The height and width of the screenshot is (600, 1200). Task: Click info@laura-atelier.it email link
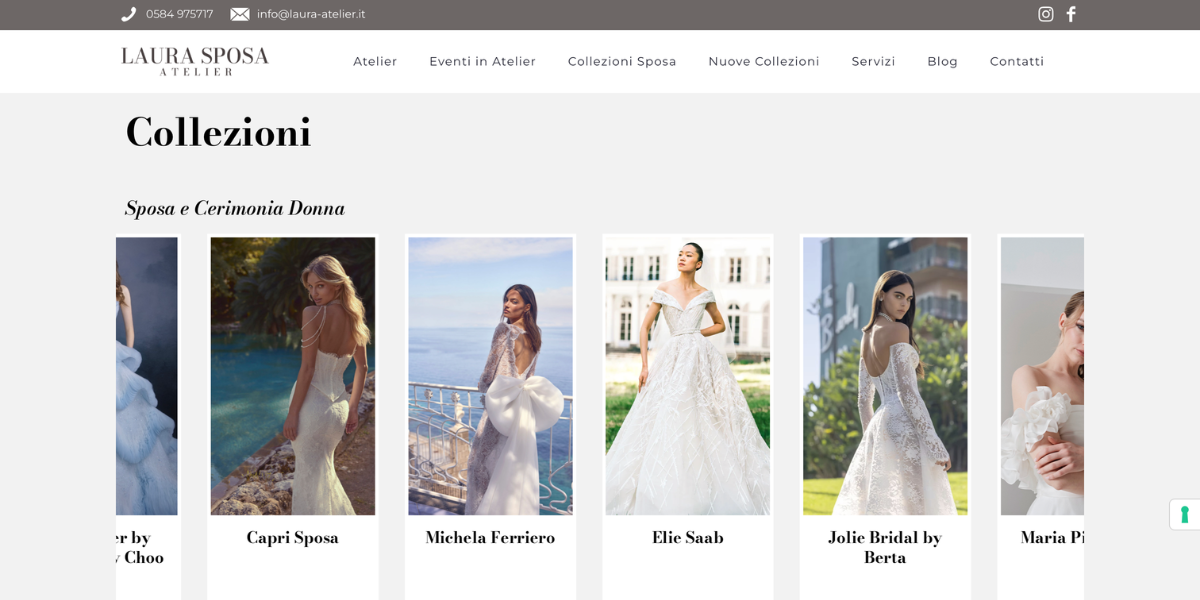(311, 14)
